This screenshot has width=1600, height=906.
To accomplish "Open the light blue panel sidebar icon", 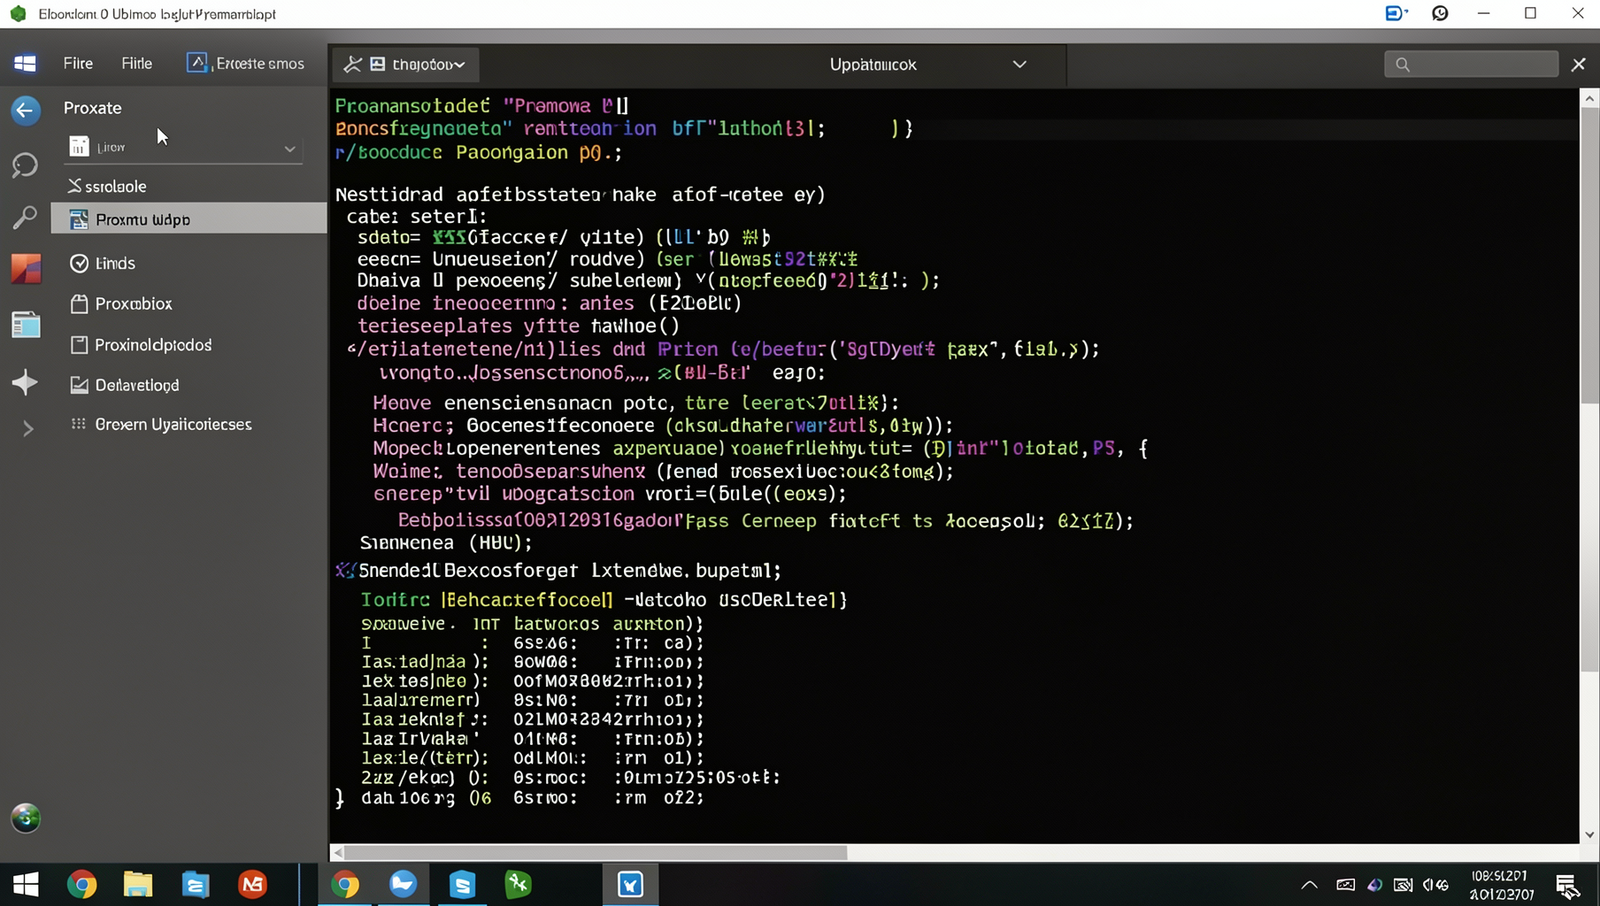I will [26, 324].
